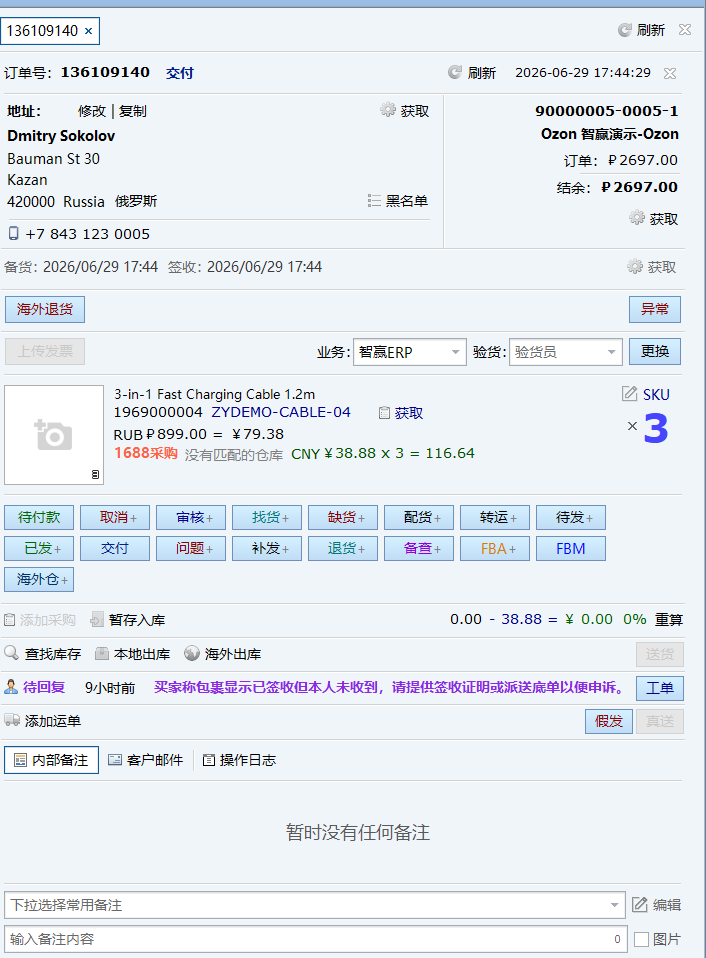Image resolution: width=706 pixels, height=958 pixels.
Task: Click the 待付款 status button
Action: click(x=39, y=517)
